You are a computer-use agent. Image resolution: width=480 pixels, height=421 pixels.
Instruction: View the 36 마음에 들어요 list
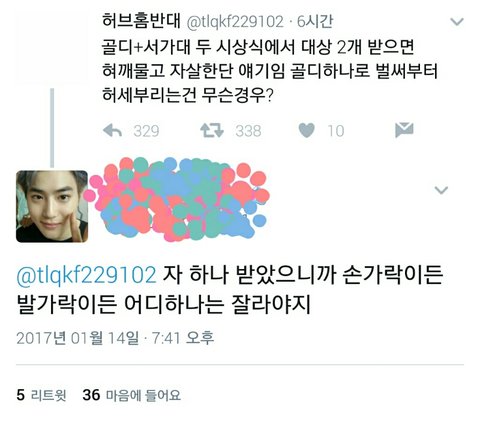(132, 395)
